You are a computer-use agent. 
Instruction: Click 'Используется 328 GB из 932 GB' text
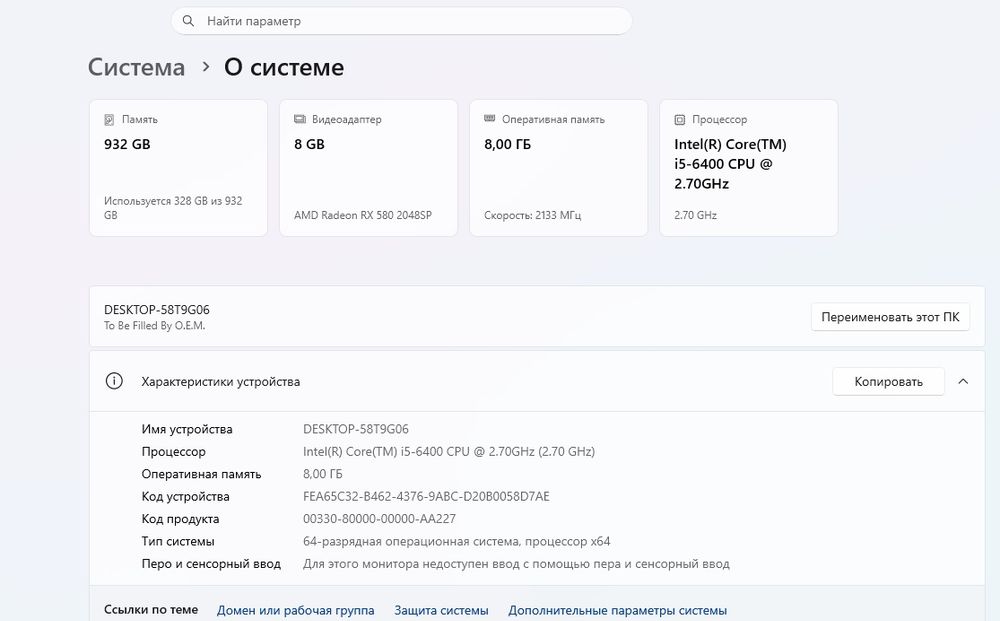pos(173,208)
